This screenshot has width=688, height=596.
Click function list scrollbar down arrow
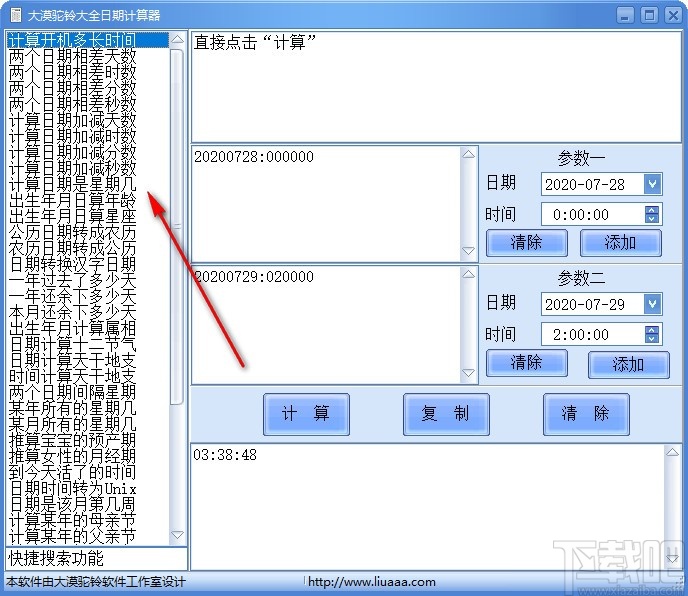[177, 535]
